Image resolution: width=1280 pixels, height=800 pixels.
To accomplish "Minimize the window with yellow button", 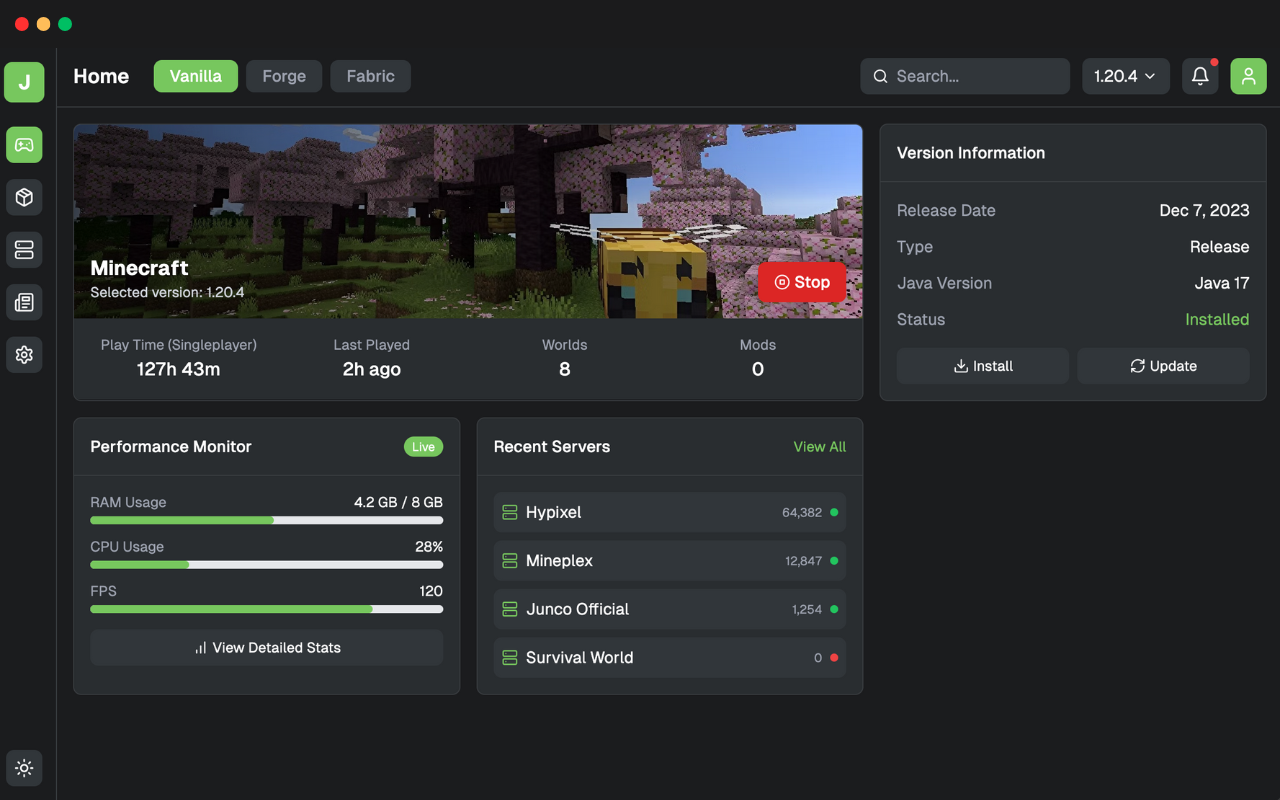I will pos(43,24).
